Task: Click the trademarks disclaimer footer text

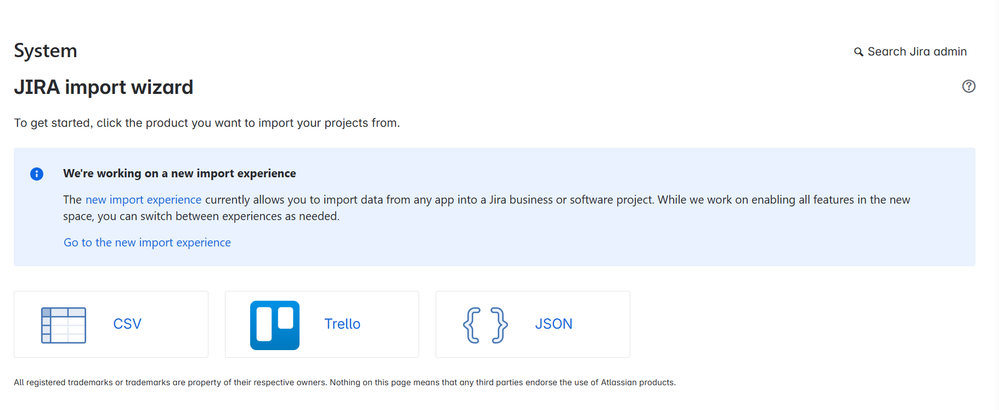Action: 345,383
